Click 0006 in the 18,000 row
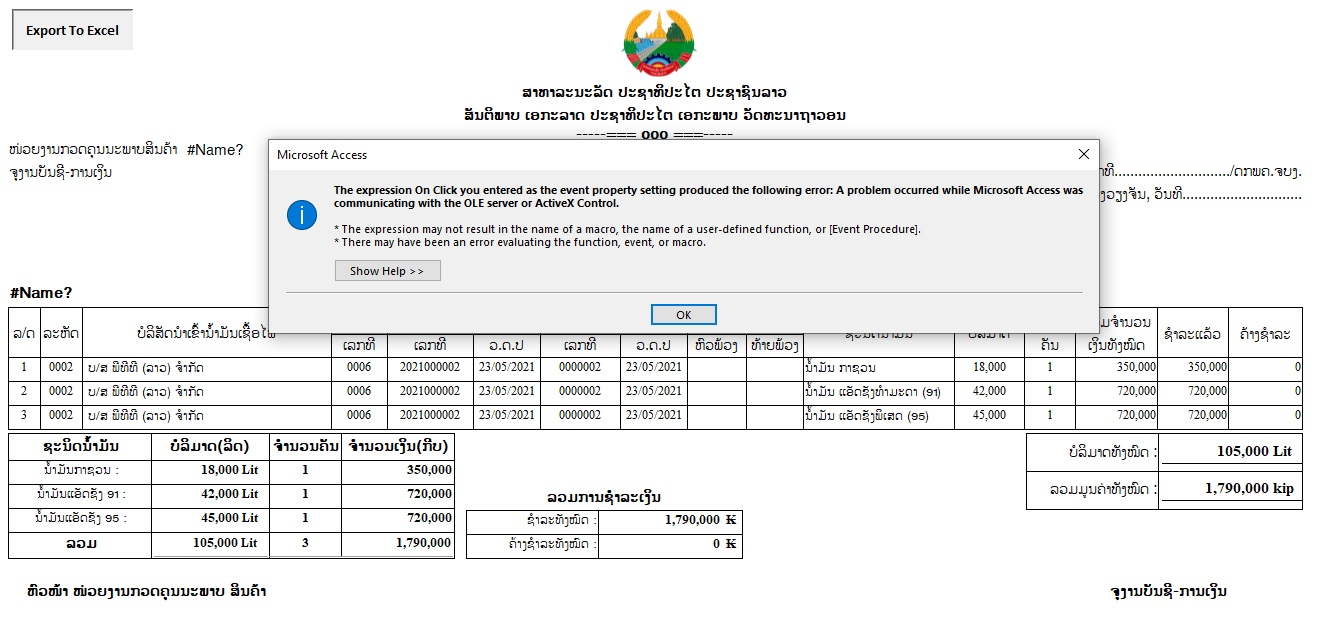 point(359,368)
